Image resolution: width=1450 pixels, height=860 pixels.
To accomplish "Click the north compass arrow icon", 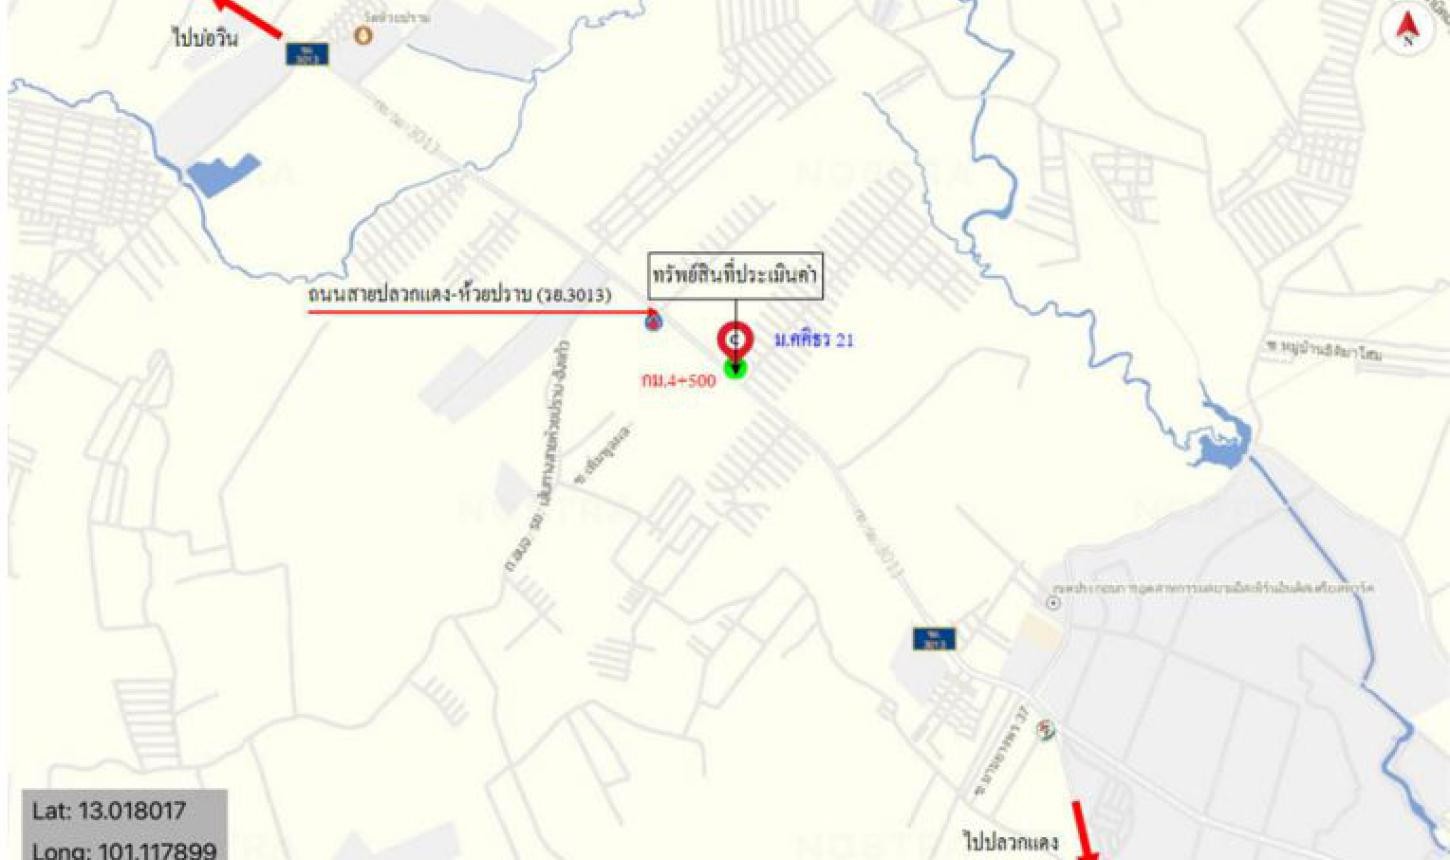I will [x=1408, y=28].
